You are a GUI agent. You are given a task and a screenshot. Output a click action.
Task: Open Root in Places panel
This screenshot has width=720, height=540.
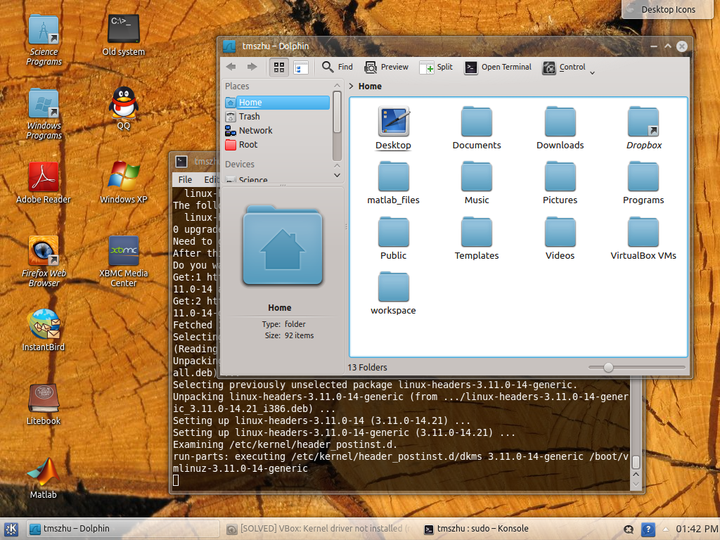pyautogui.click(x=277, y=145)
